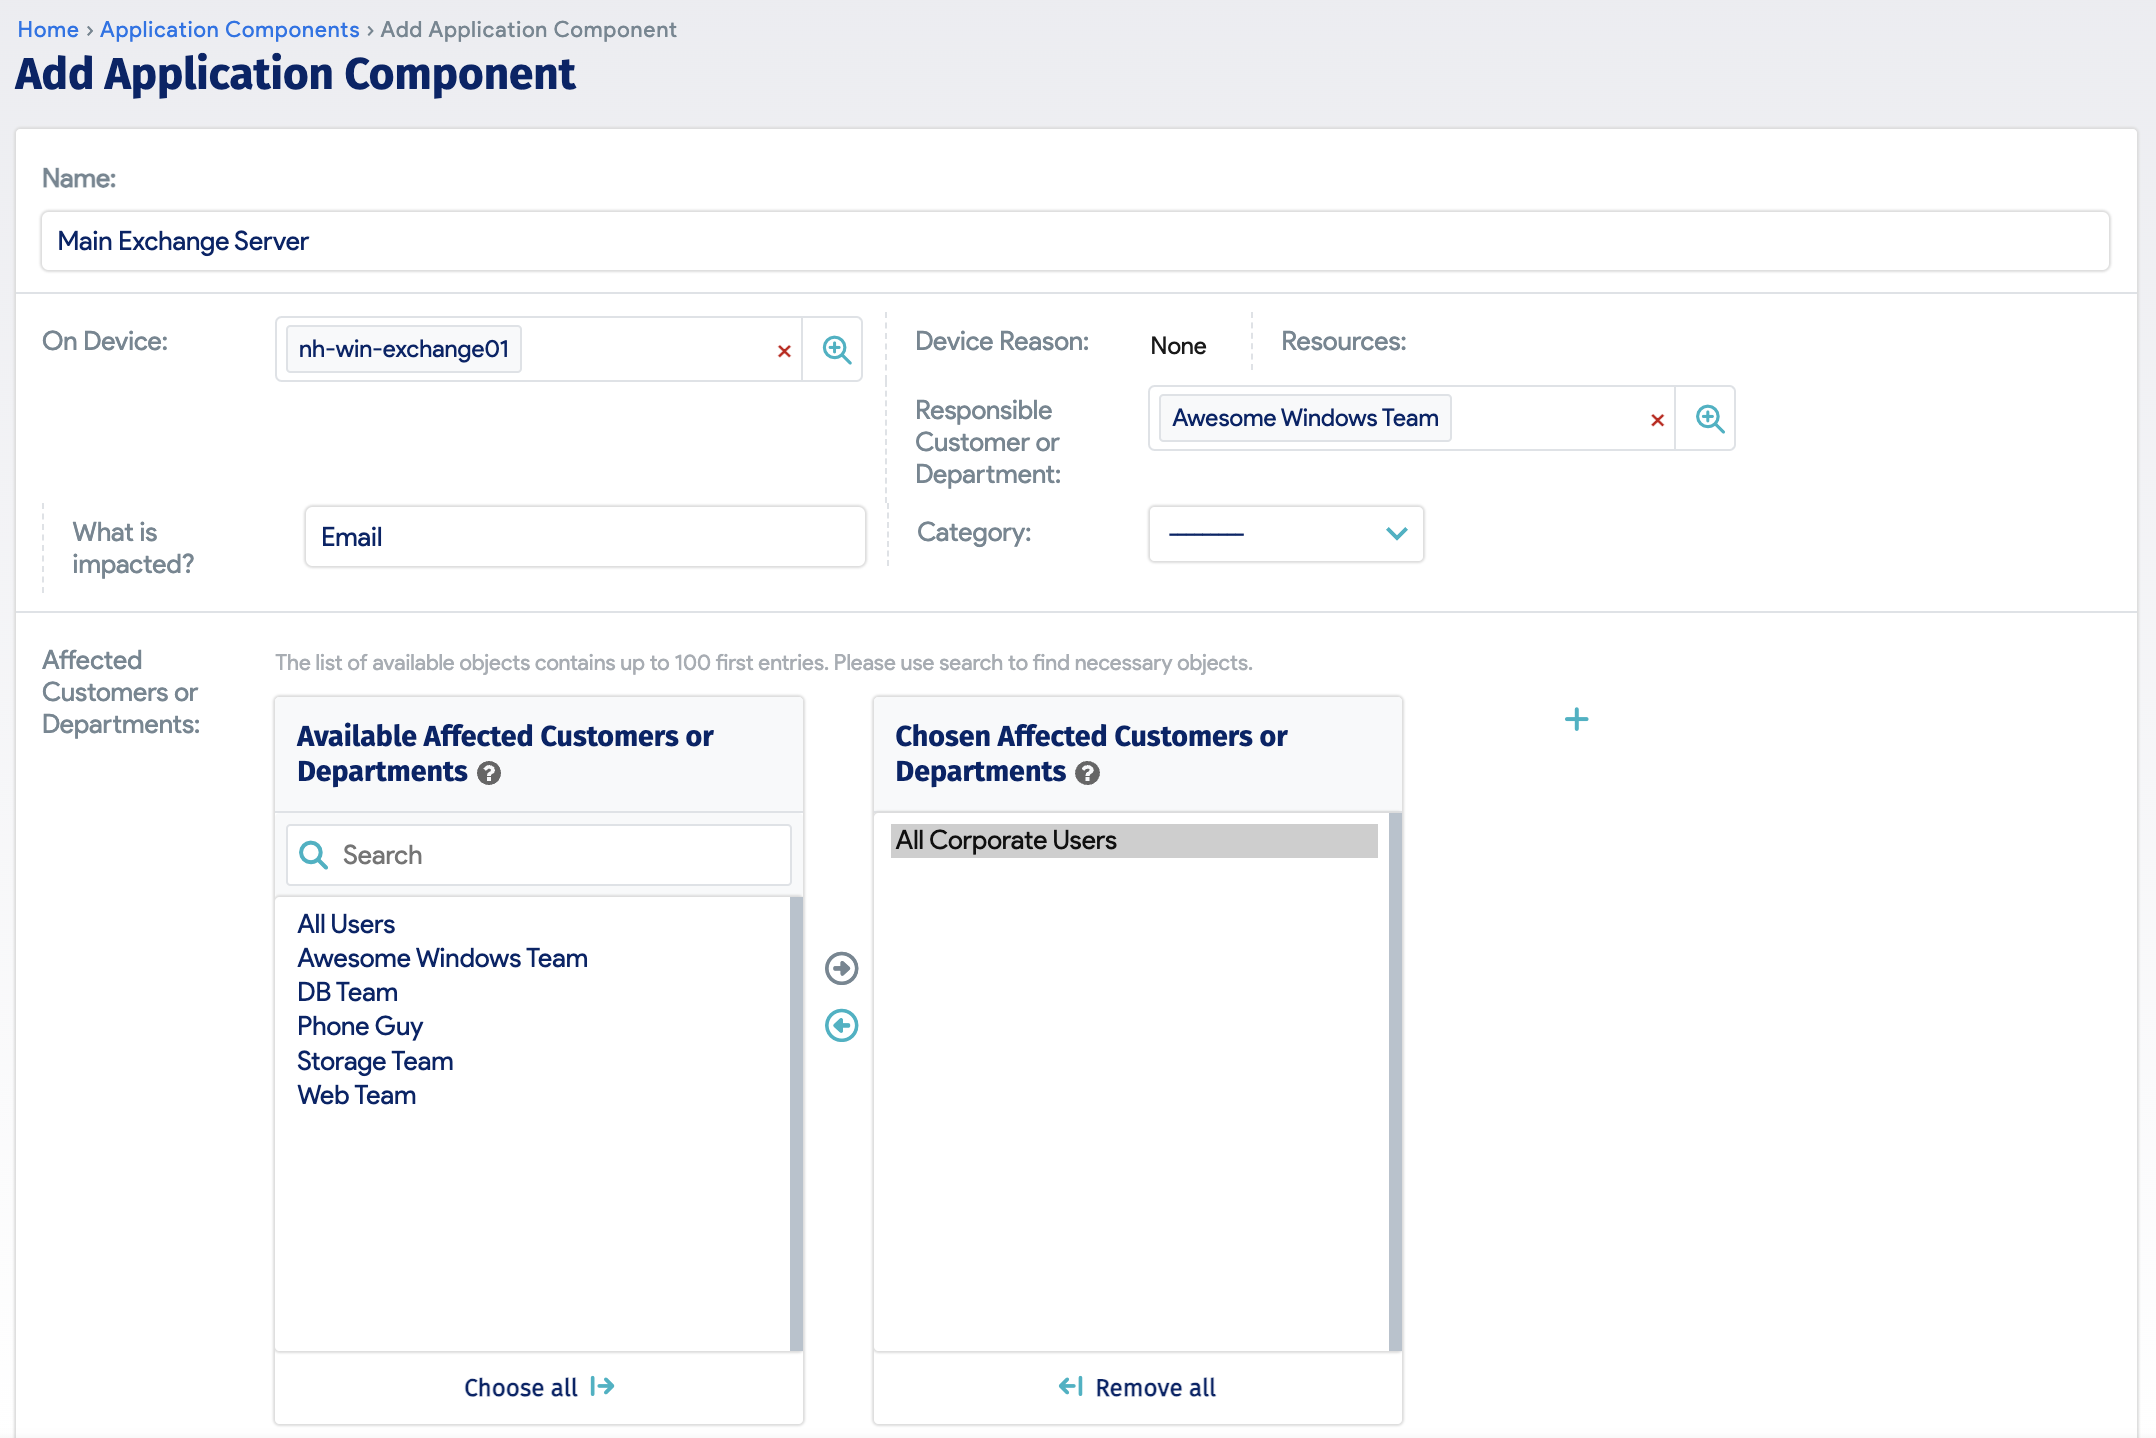Clear the nh-win-exchange01 device selection
The width and height of the screenshot is (2156, 1438).
(x=783, y=350)
